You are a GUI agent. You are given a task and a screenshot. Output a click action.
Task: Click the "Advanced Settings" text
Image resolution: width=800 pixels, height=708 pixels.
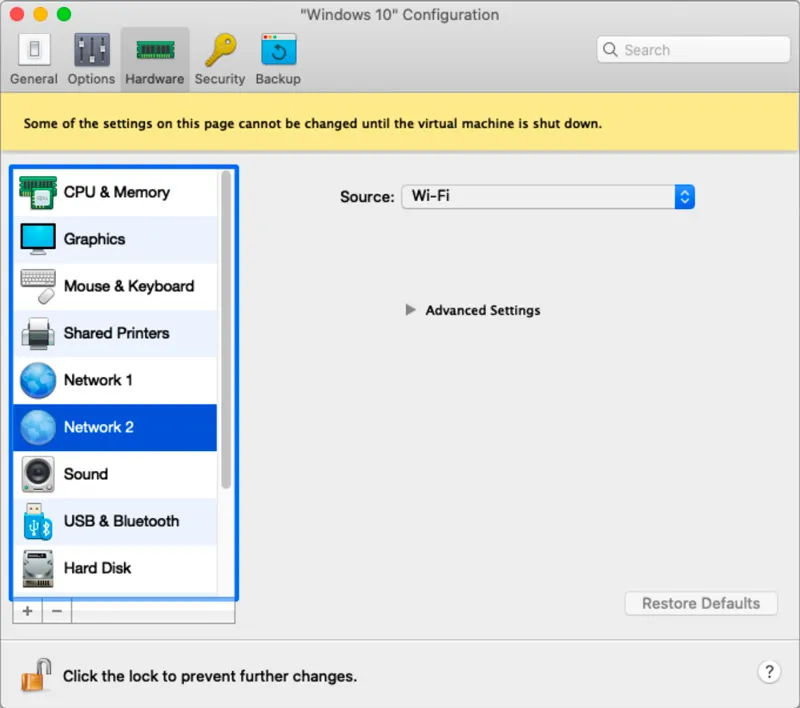483,310
